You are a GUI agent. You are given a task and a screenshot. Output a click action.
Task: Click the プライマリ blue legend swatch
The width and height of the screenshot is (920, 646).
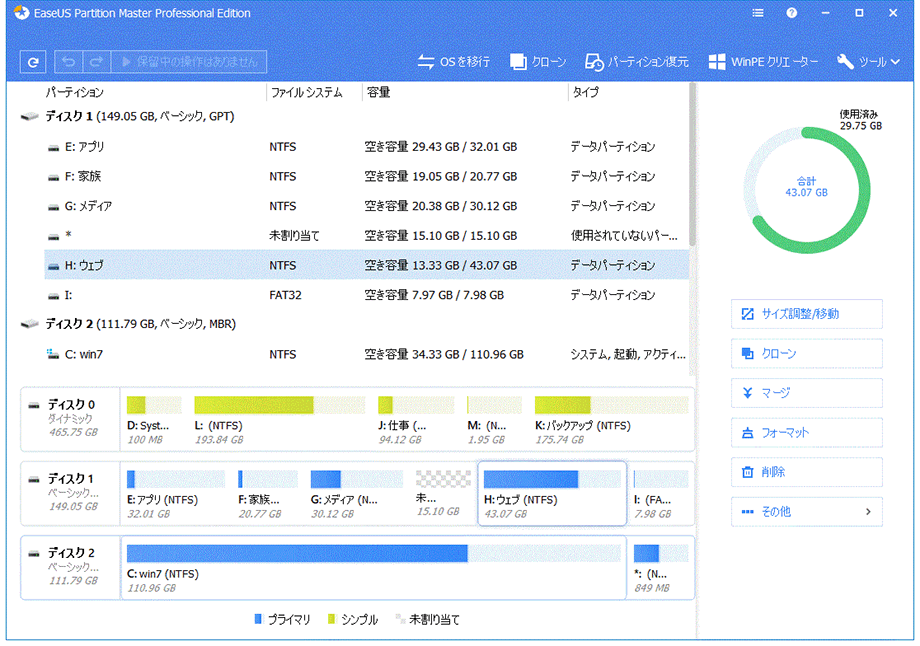(258, 619)
